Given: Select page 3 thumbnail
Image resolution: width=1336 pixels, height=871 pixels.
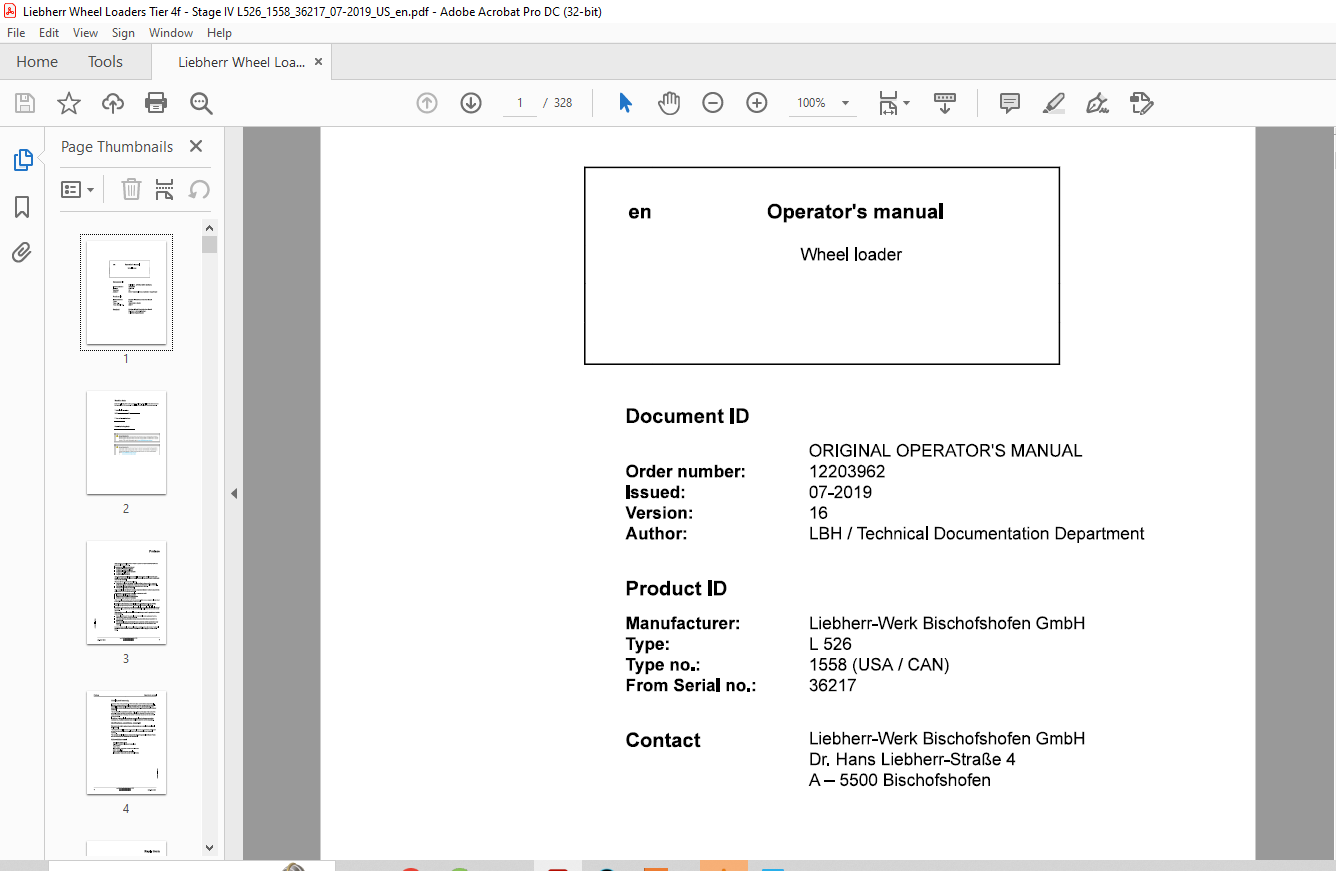Looking at the screenshot, I should [126, 592].
